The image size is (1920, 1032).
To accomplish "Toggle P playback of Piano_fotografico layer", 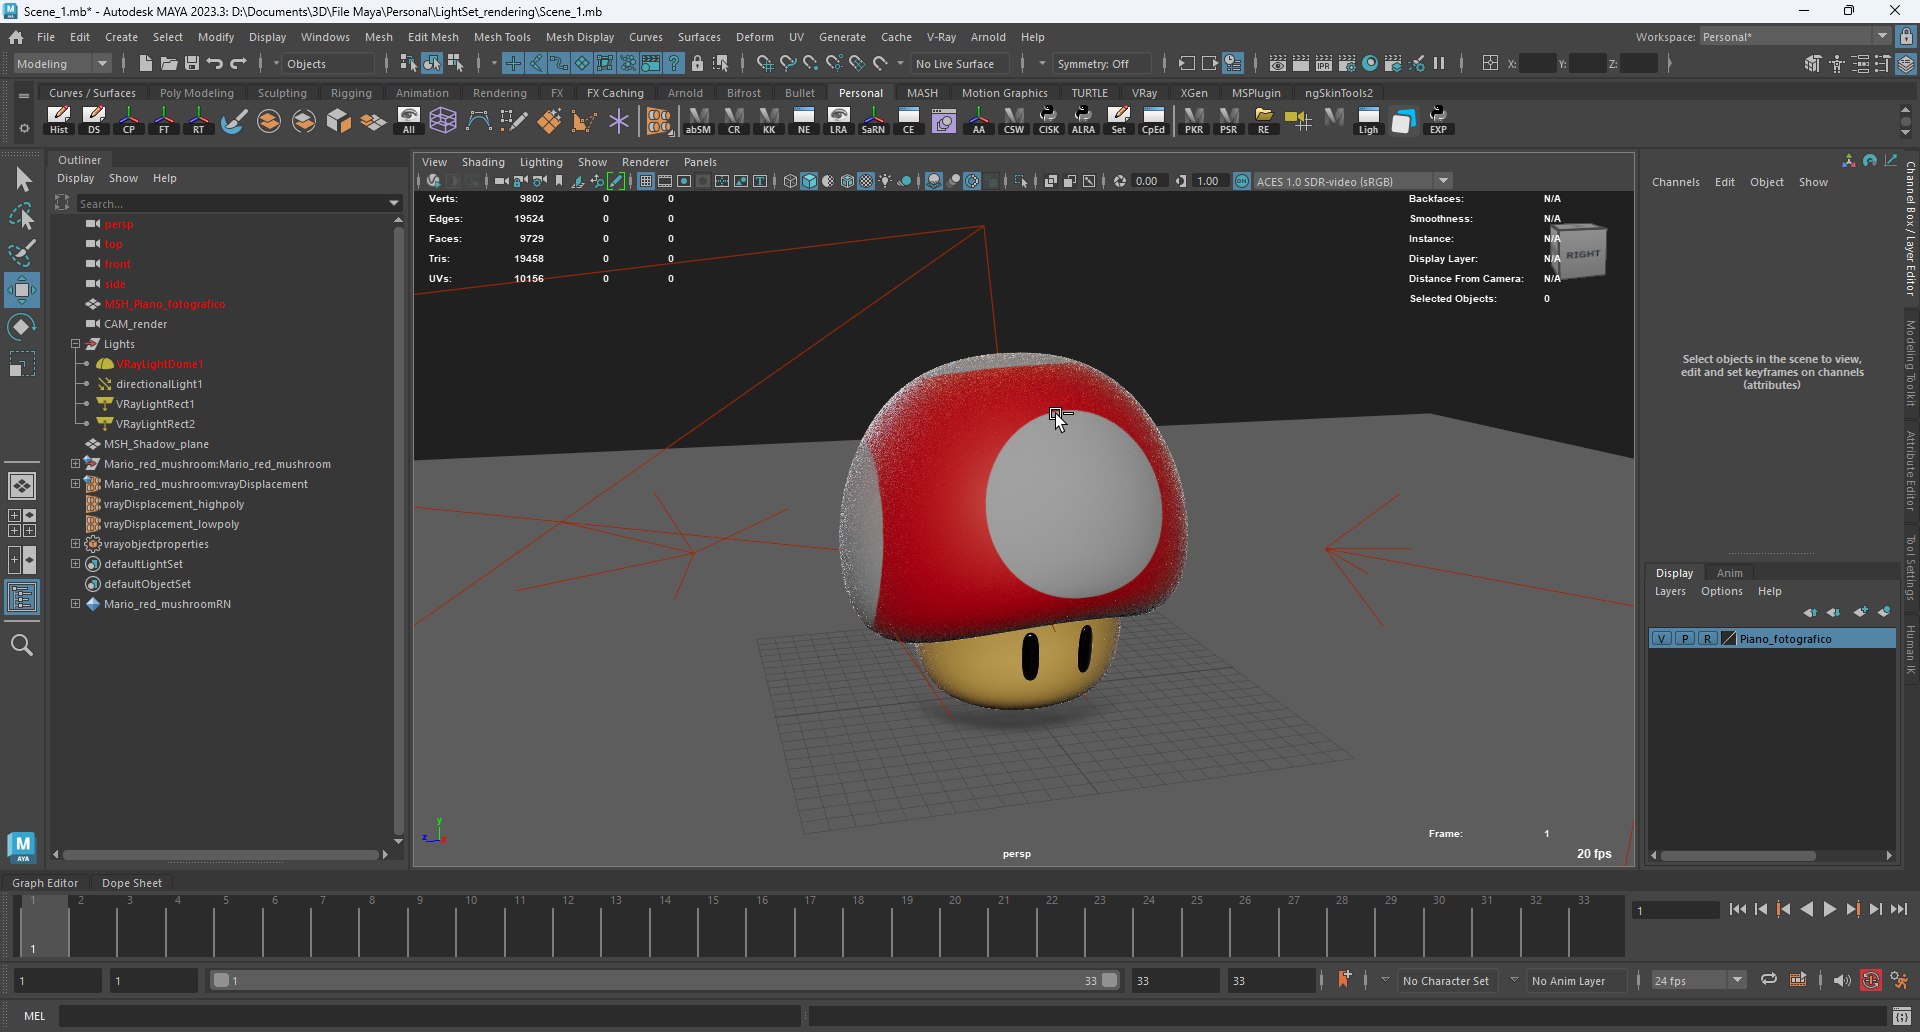I will coord(1684,638).
